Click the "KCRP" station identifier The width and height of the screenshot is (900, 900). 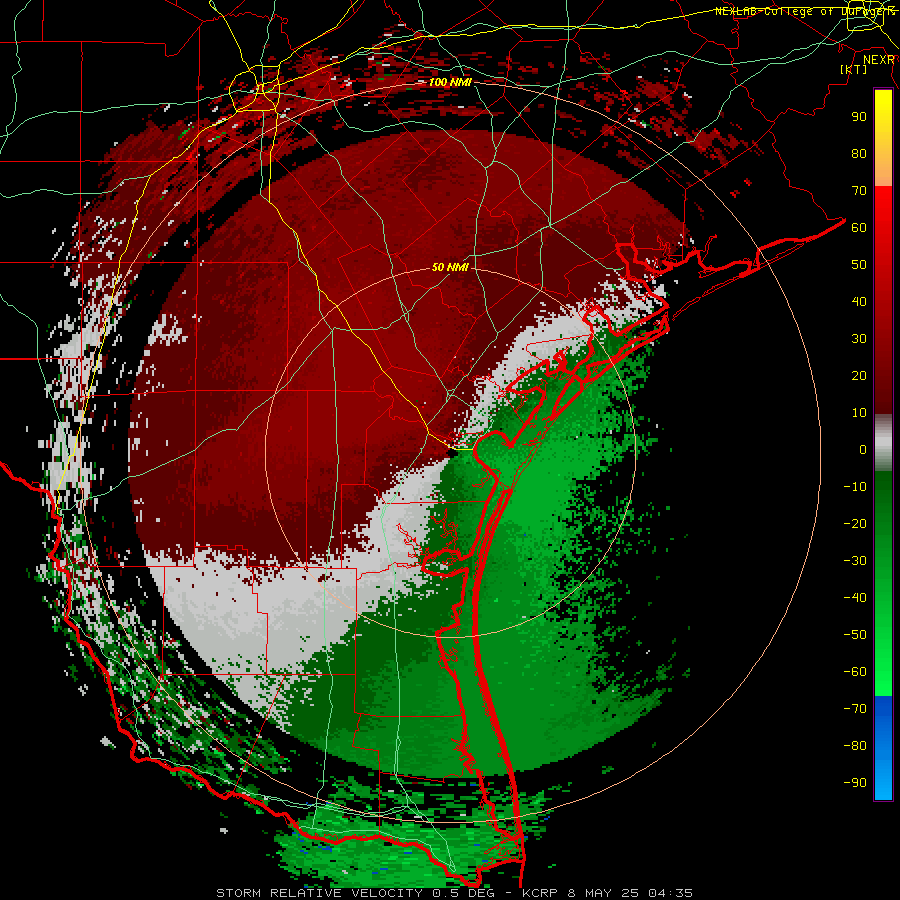point(540,893)
